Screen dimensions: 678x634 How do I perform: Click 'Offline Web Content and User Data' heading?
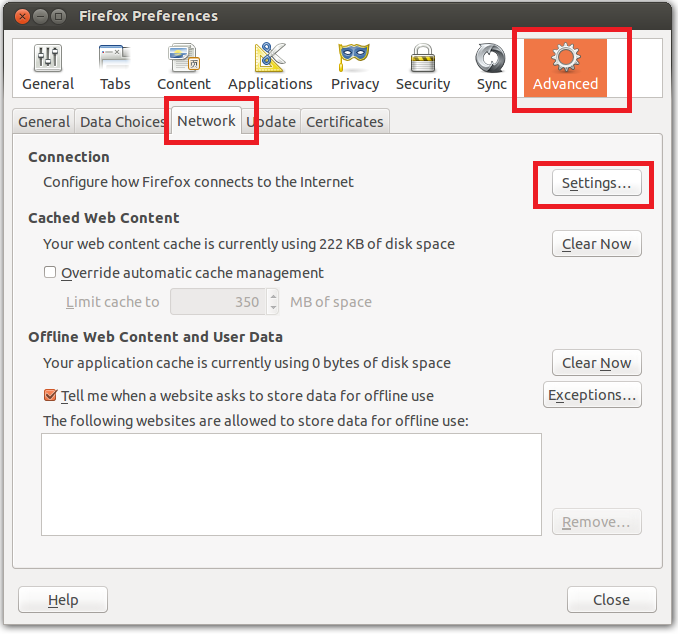pos(156,337)
